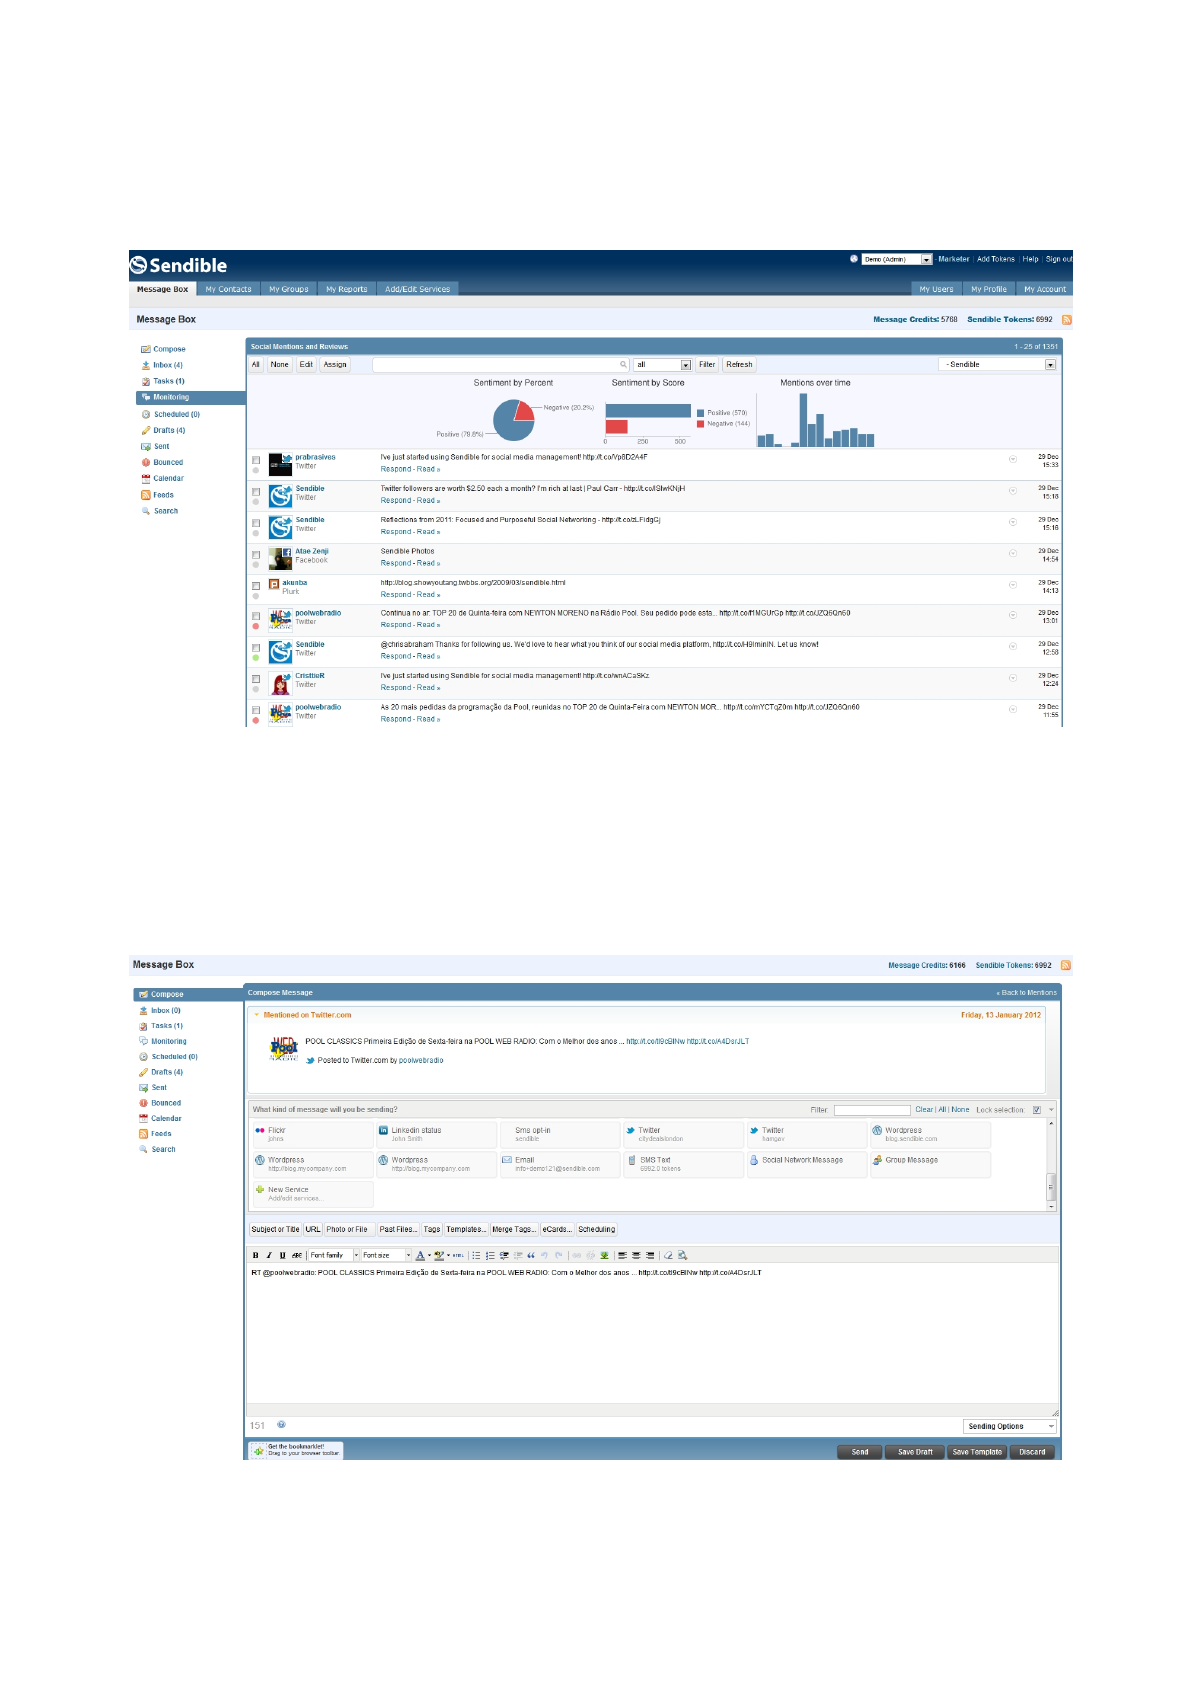
Task: Click the Sendible logo
Action: [178, 265]
